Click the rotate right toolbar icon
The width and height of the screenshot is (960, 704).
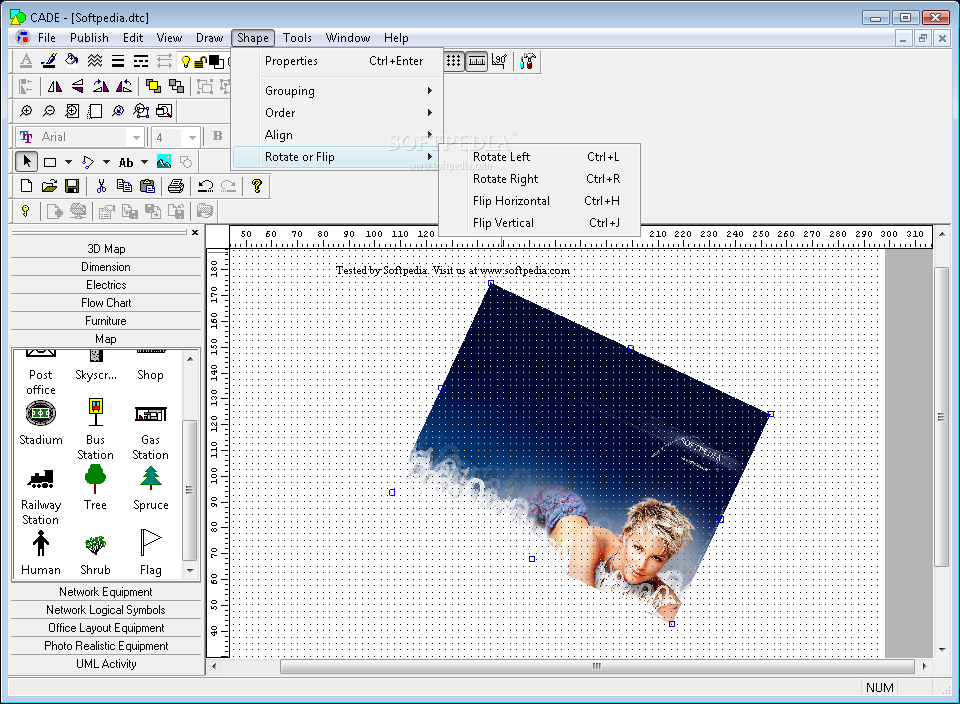(100, 86)
